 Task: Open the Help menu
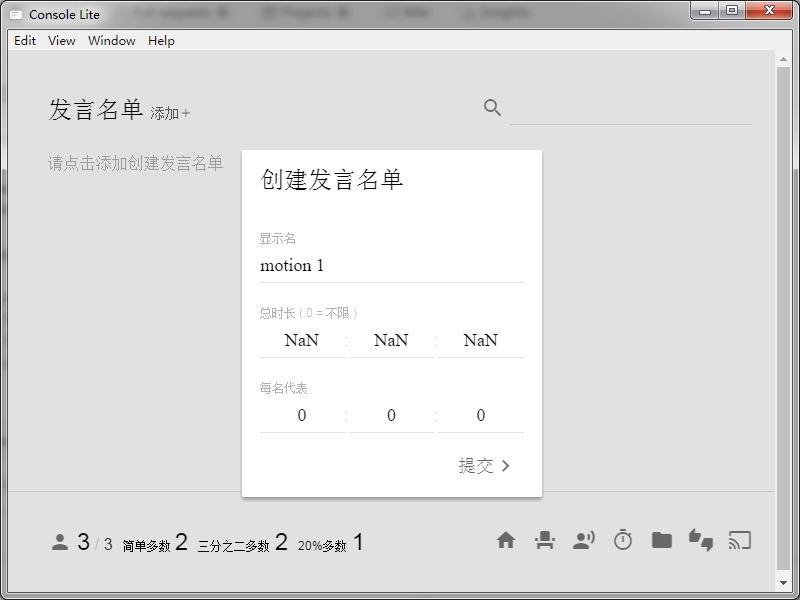coord(161,41)
